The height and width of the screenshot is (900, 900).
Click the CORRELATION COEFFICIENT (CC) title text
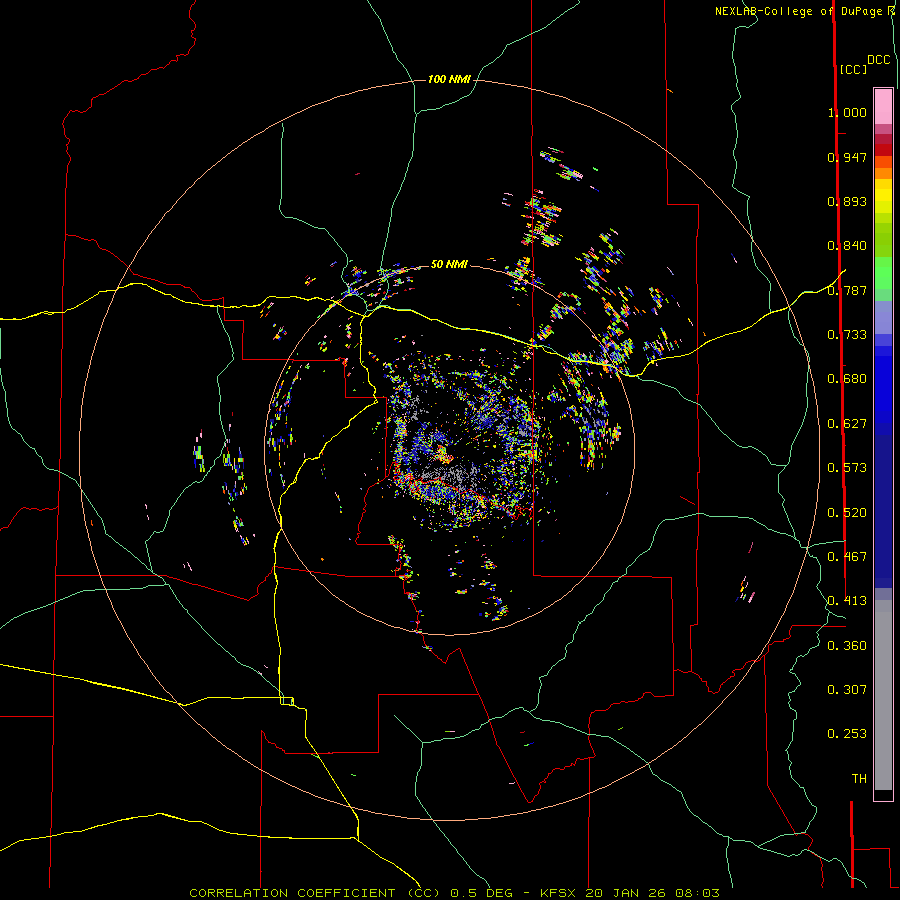coord(316,893)
